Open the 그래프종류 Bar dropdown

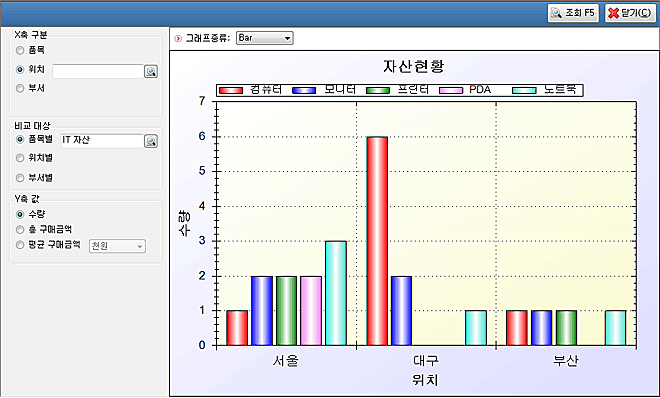point(264,38)
